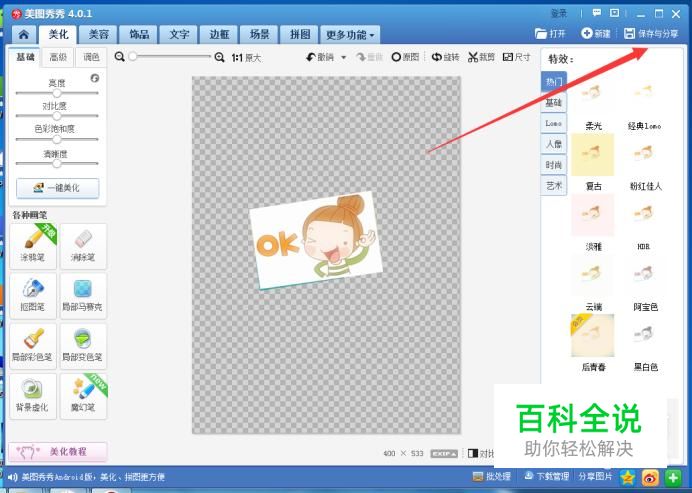Select the 基础 adjustment tab

tap(25, 57)
